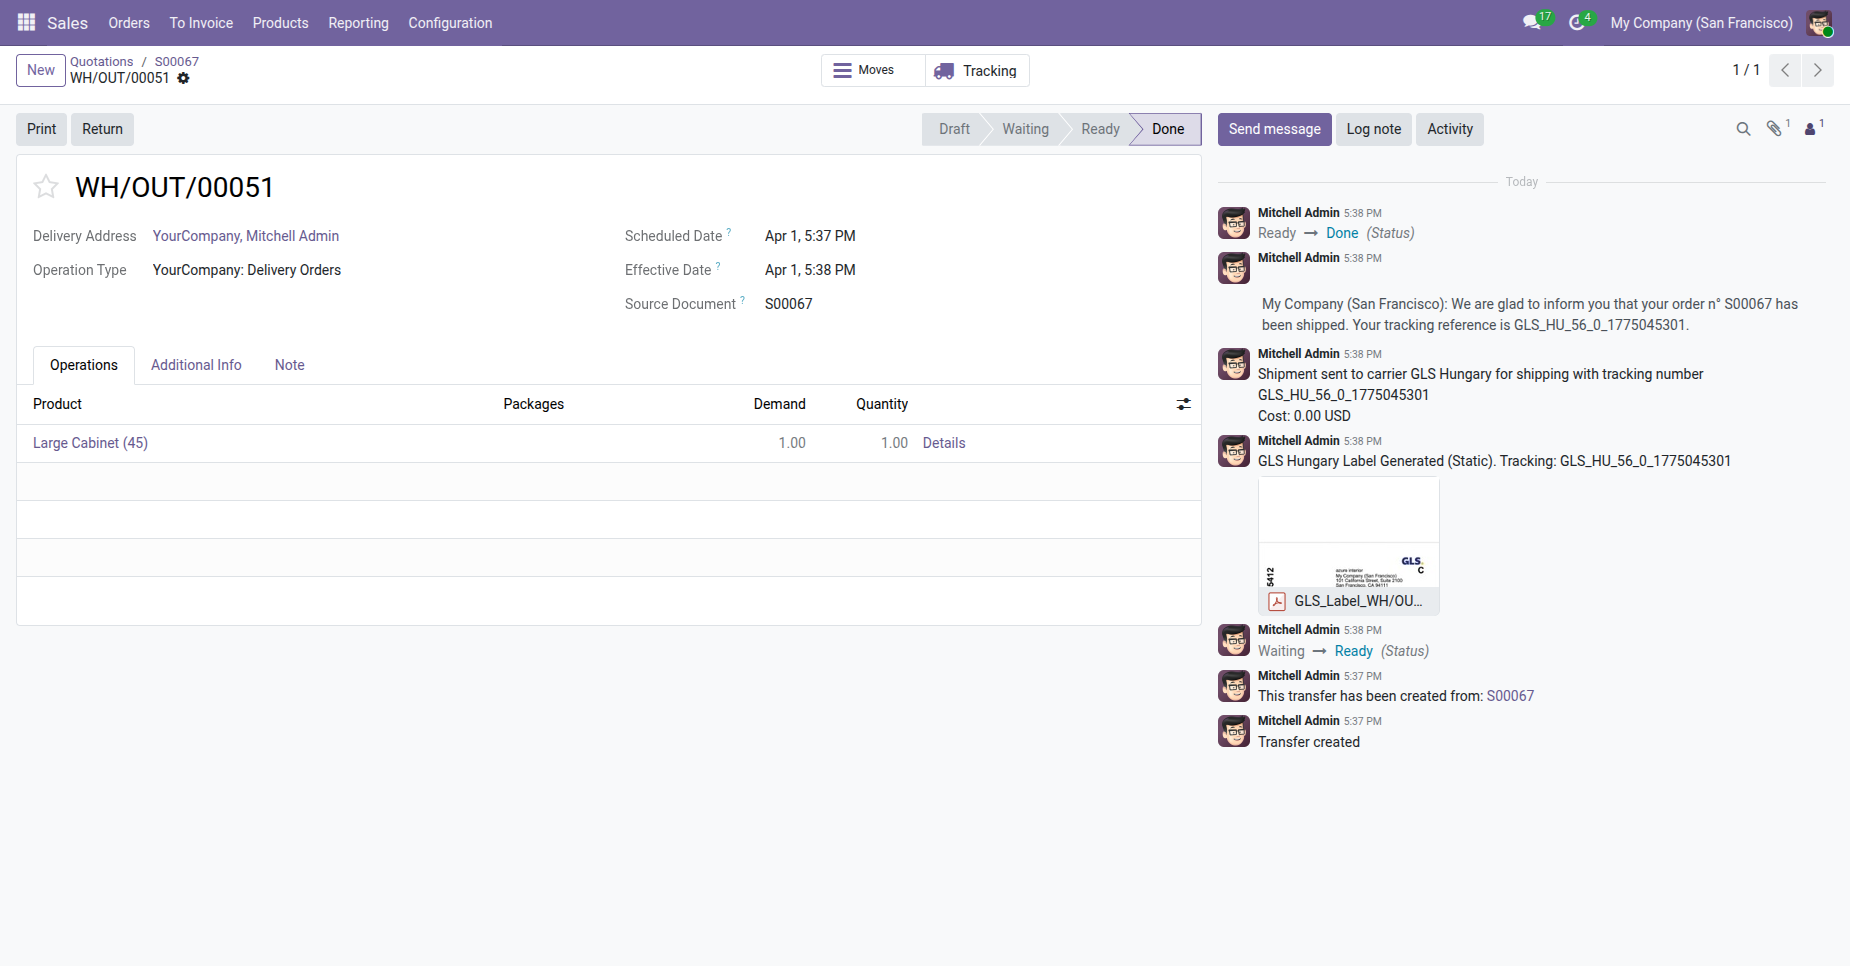Open the Tracking truck button
The width and height of the screenshot is (1850, 966).
[x=976, y=71]
